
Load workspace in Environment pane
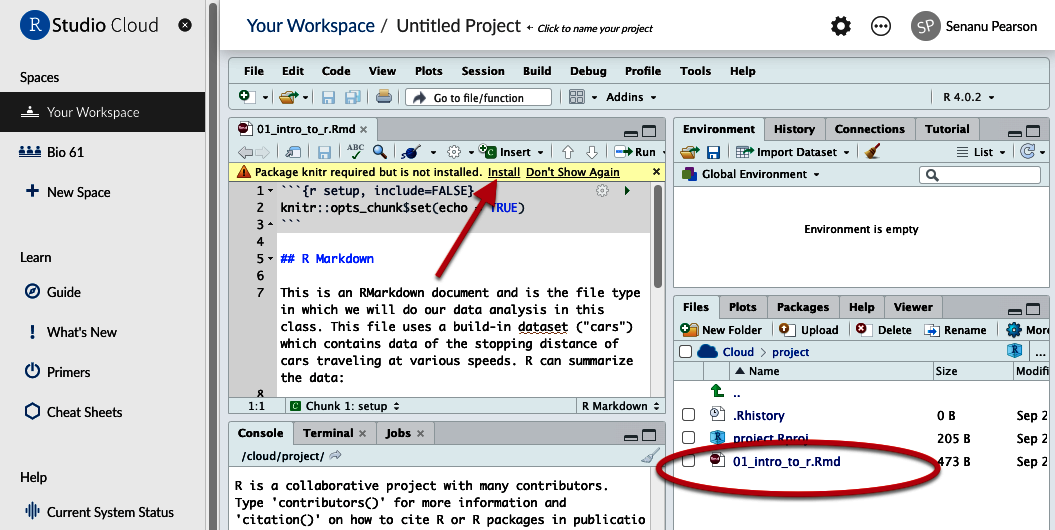click(690, 152)
